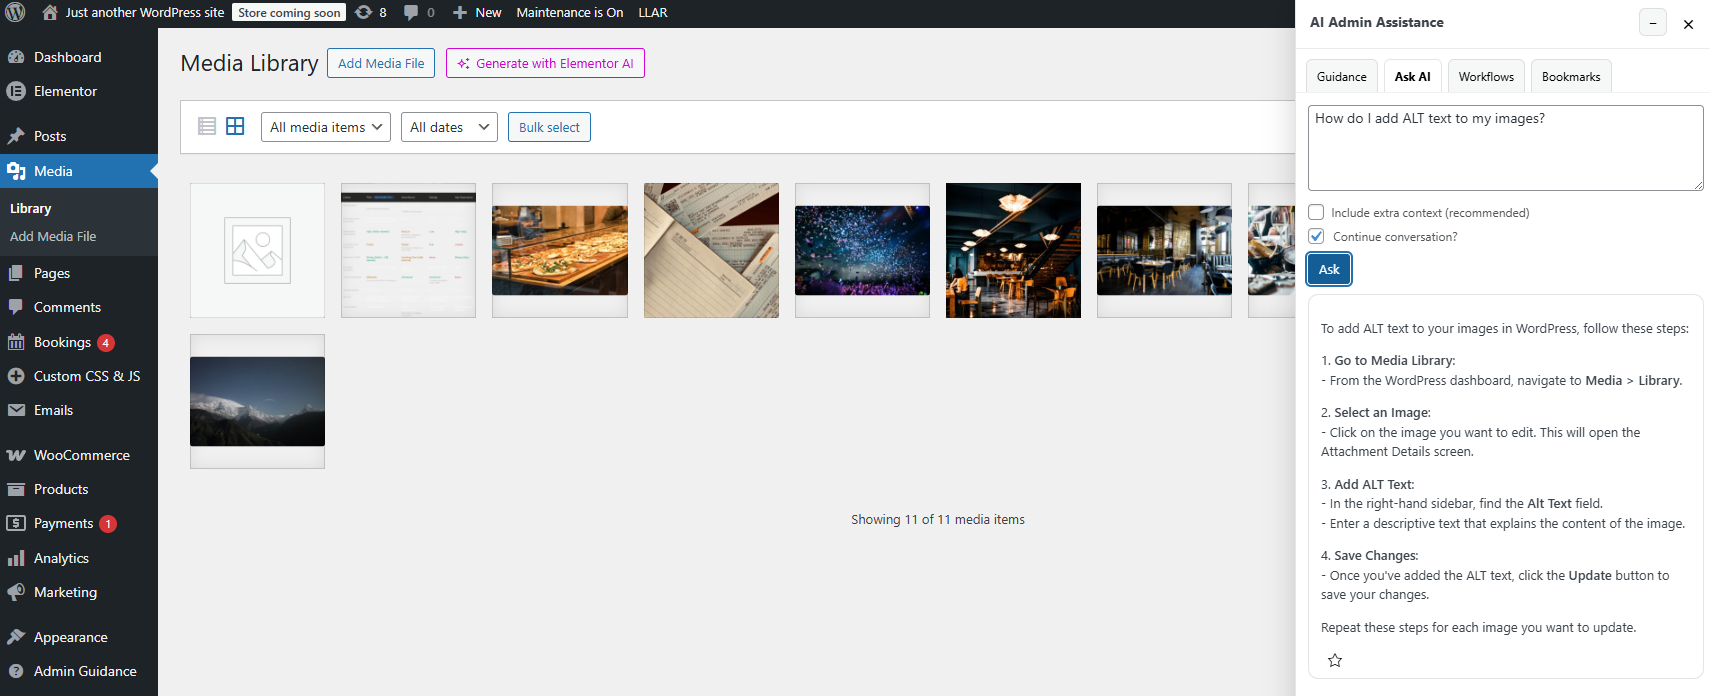
Task: Open the pizza counter image thumbnail
Action: [x=560, y=250]
